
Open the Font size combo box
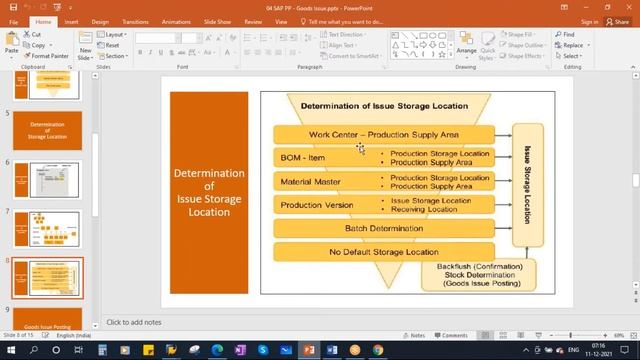pyautogui.click(x=192, y=38)
